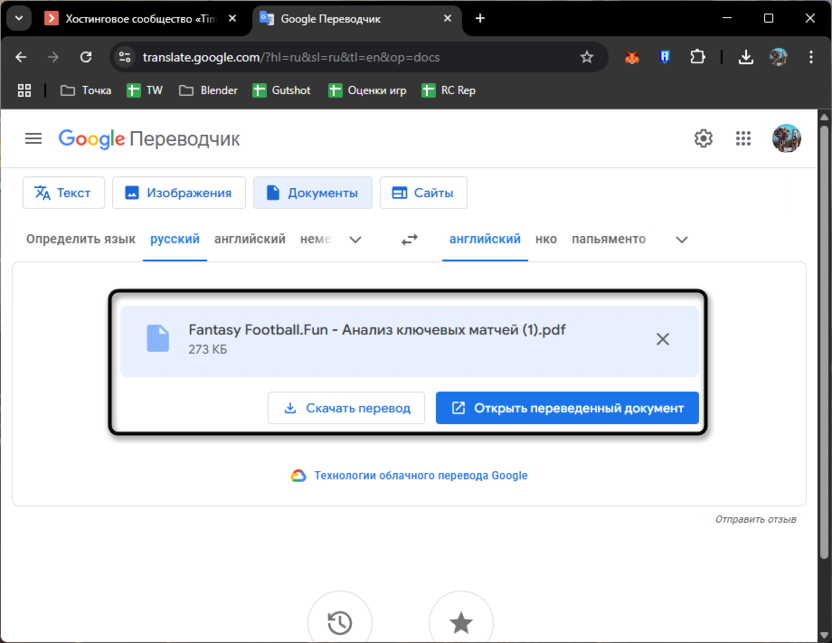Open the Bitwarden shield extension
This screenshot has width=832, height=643.
664,57
